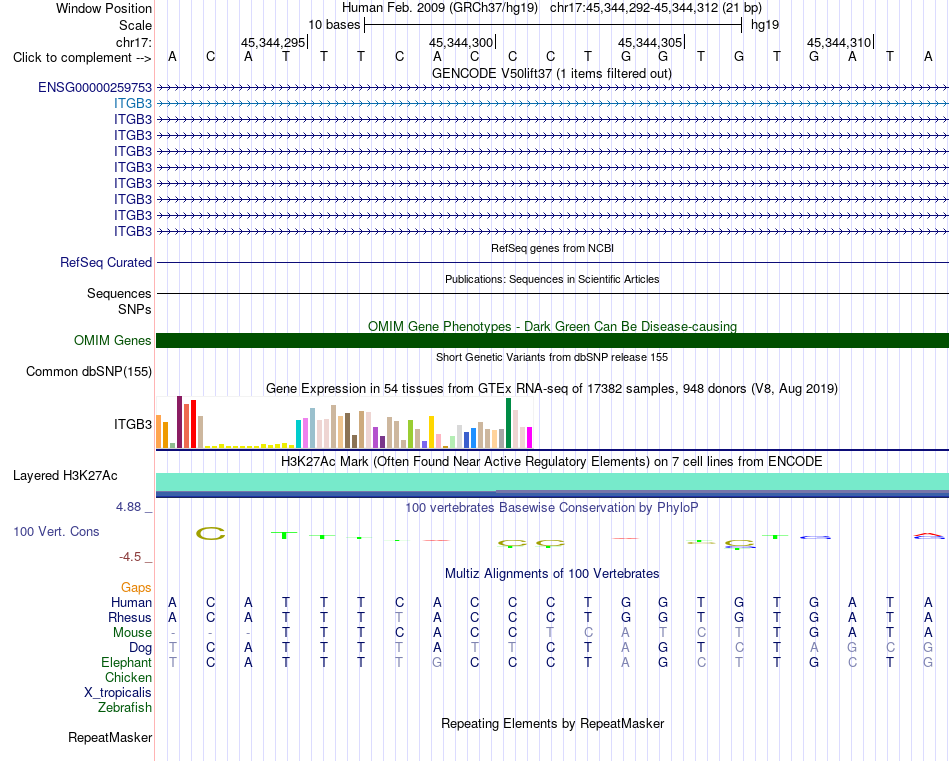Viewport: 950px width, 761px height.
Task: Click the dark green OMIM Genes bar
Action: [552, 341]
